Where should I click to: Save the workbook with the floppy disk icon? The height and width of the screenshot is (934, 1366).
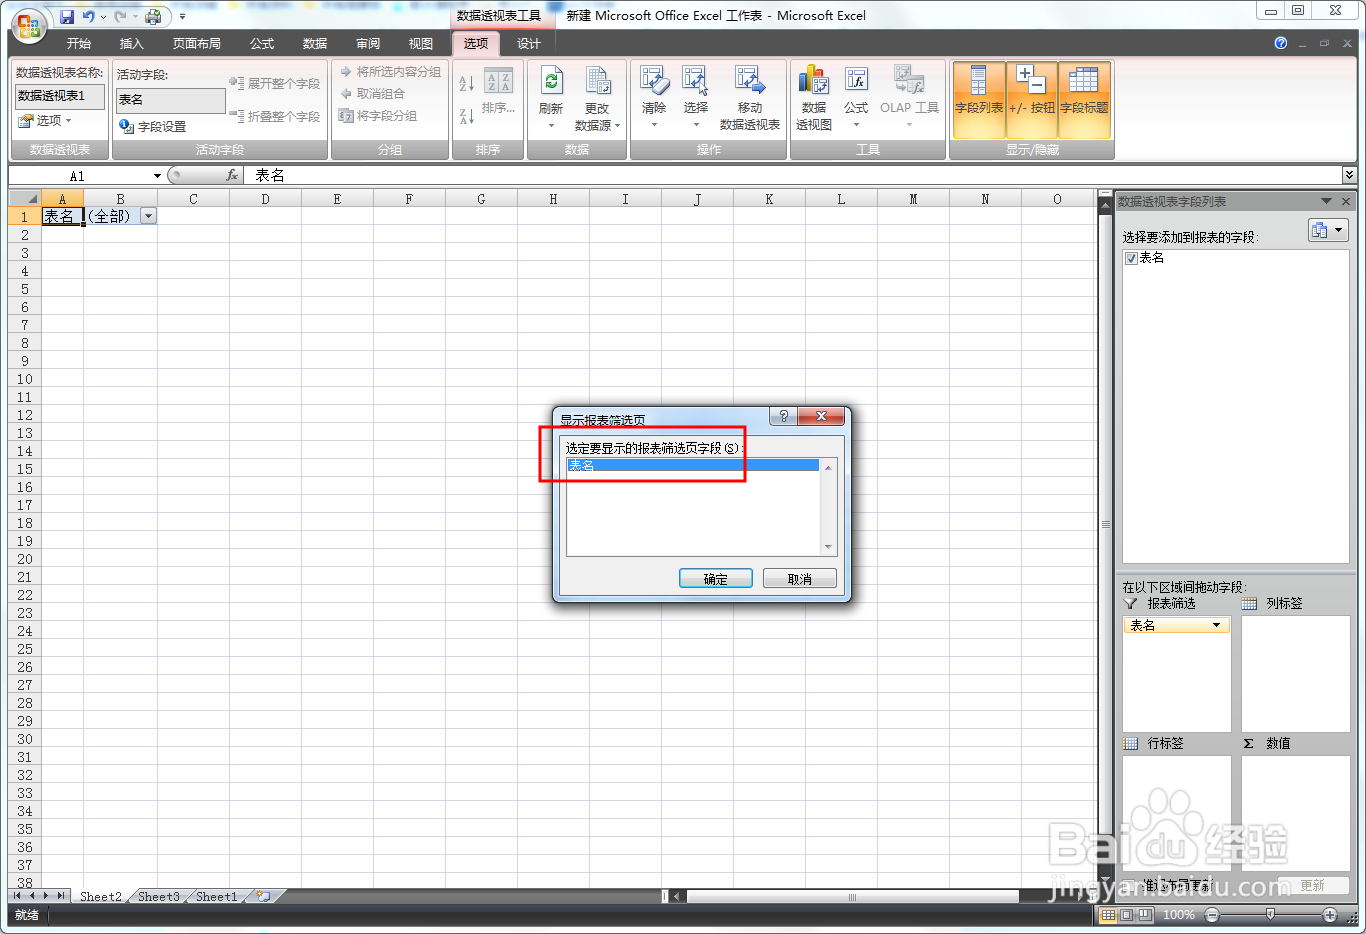[67, 16]
